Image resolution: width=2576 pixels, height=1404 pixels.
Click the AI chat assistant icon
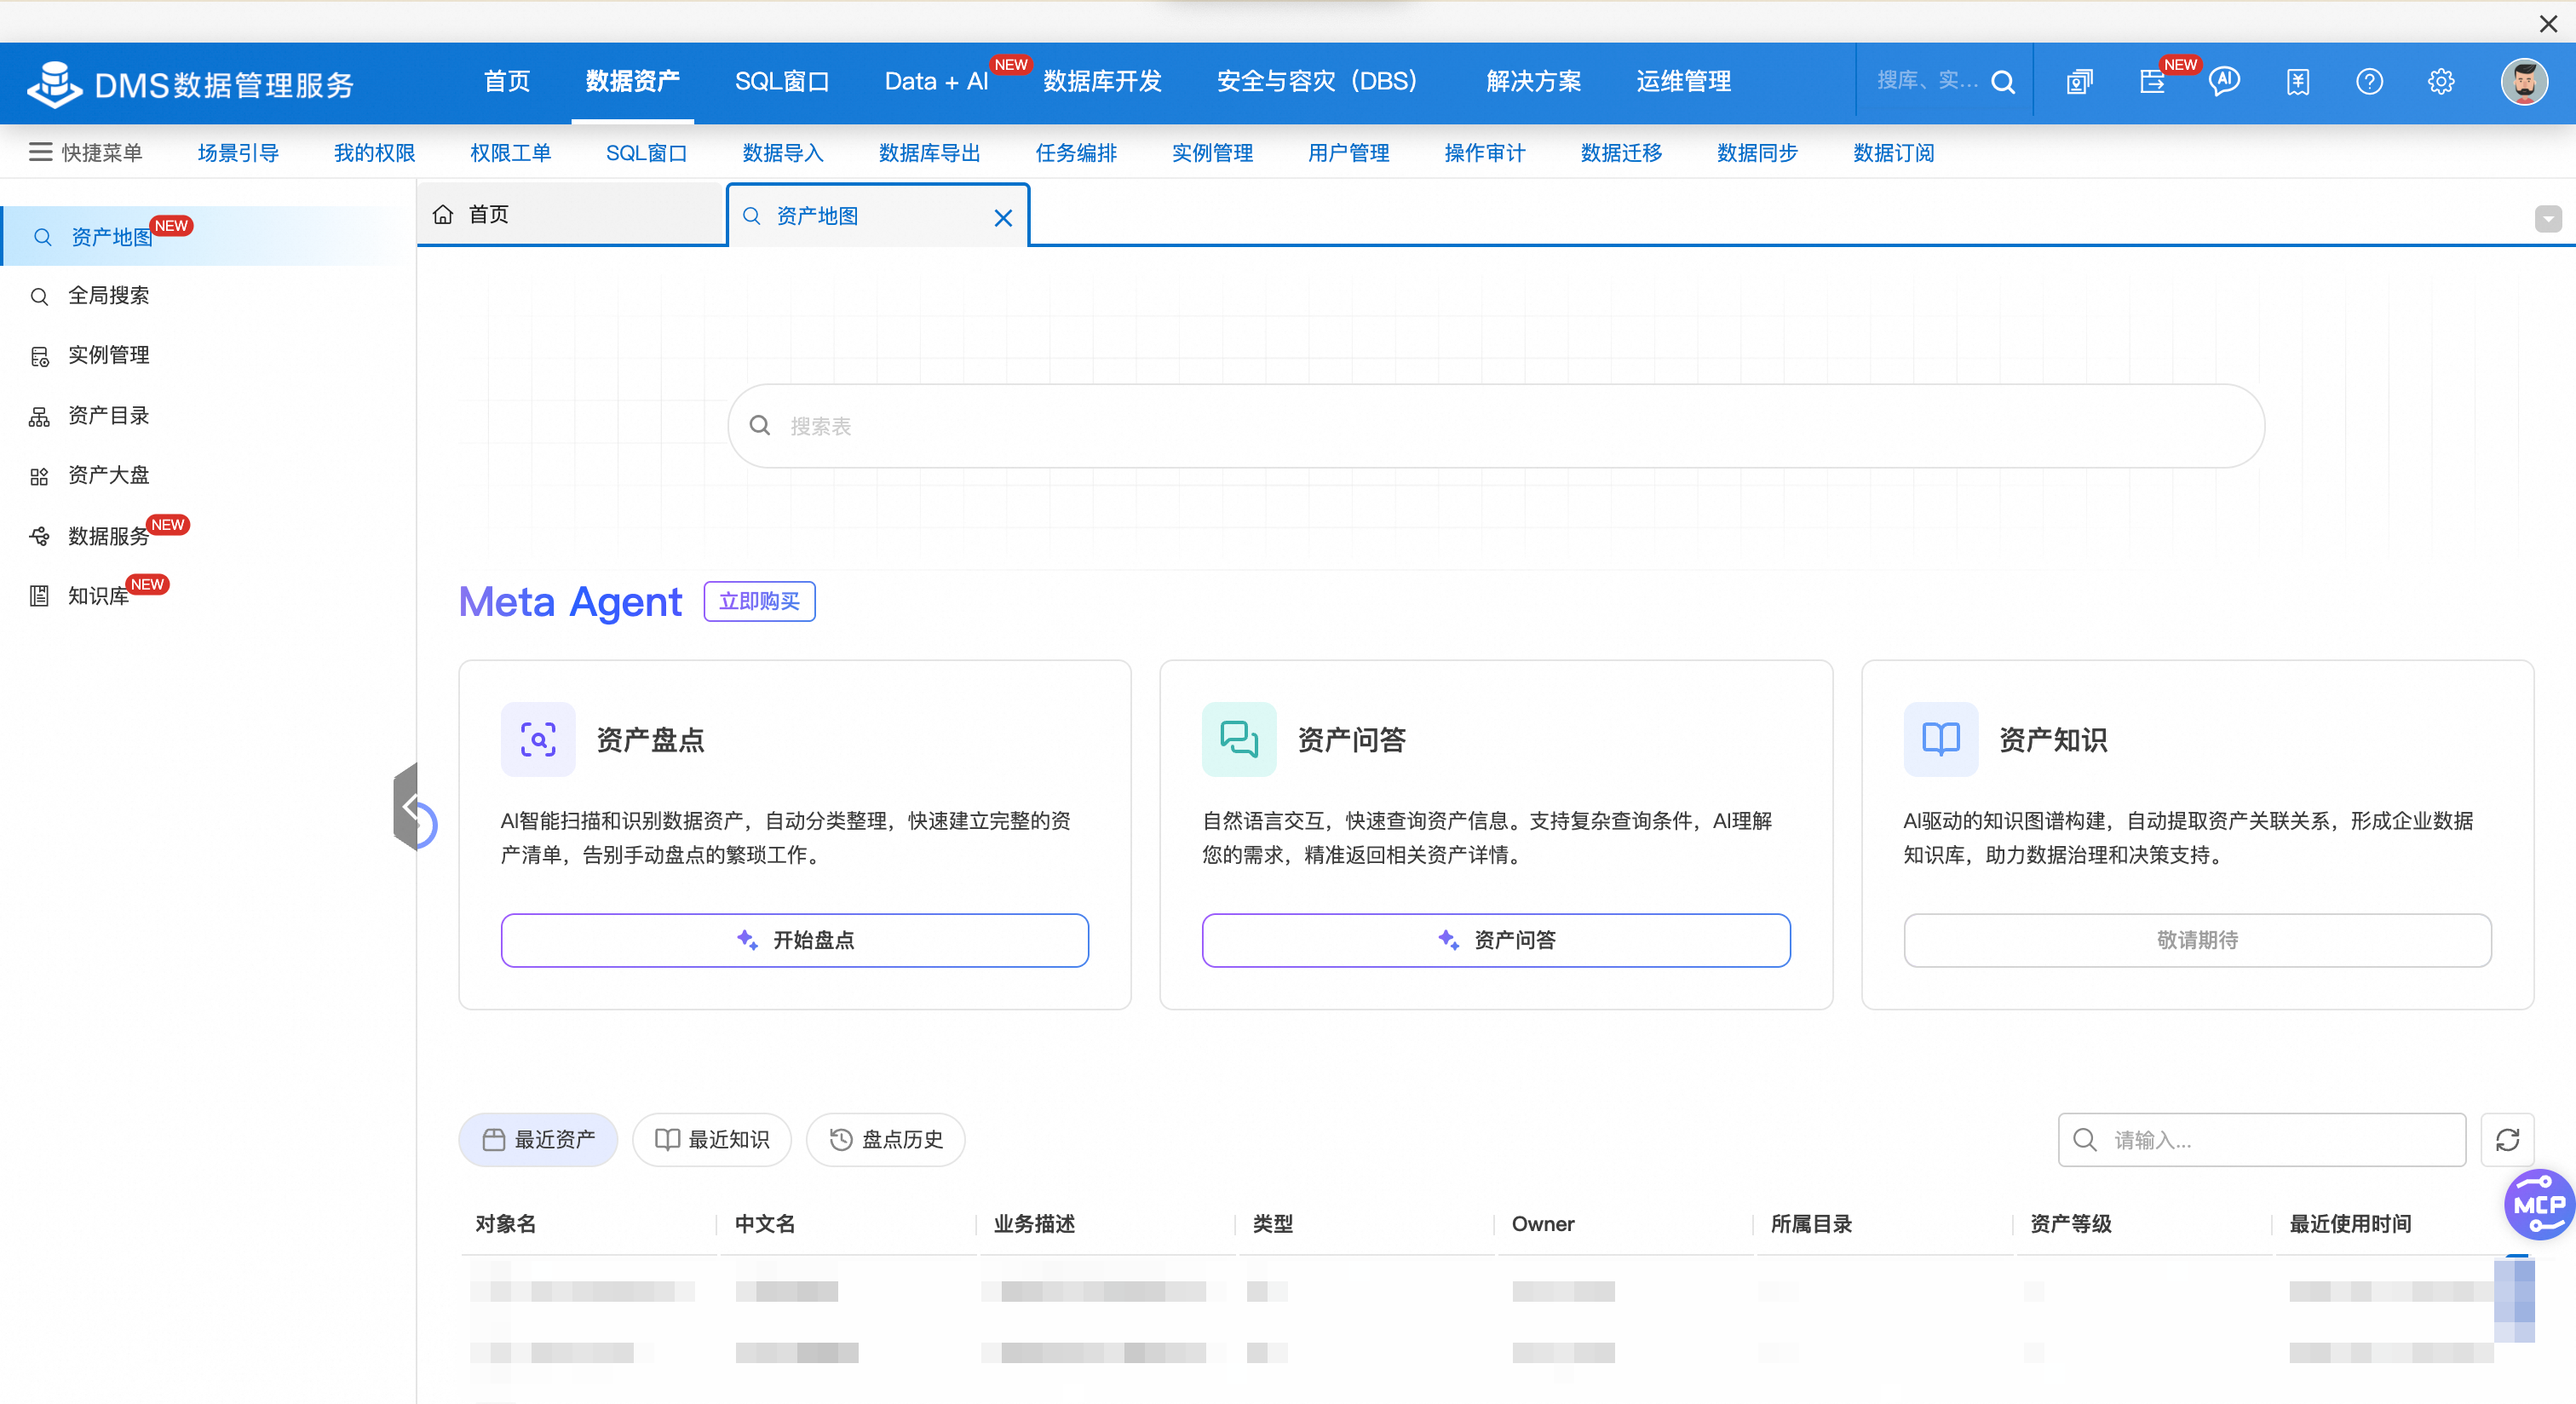coord(2224,82)
